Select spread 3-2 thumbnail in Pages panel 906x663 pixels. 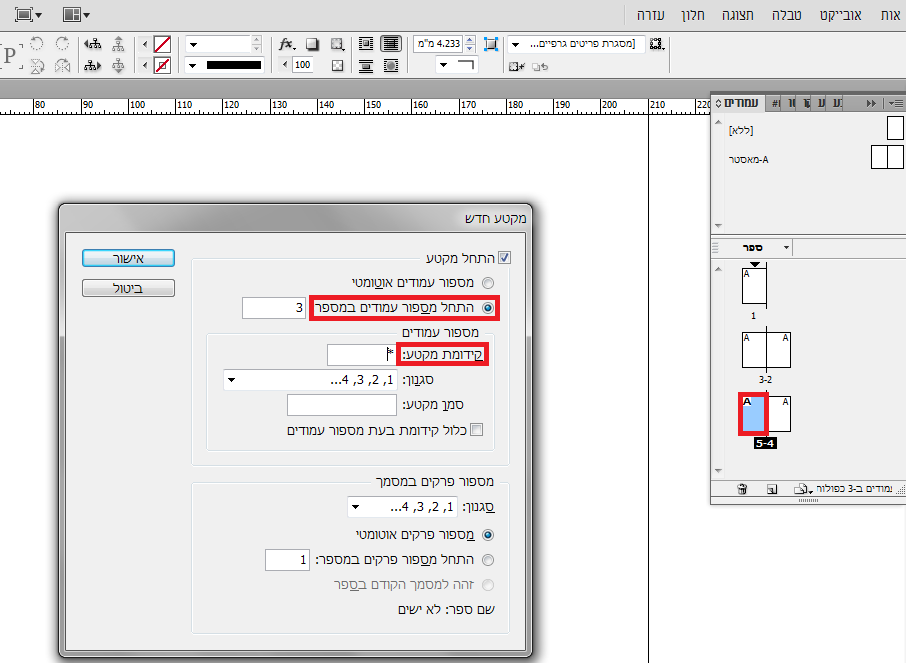click(766, 350)
